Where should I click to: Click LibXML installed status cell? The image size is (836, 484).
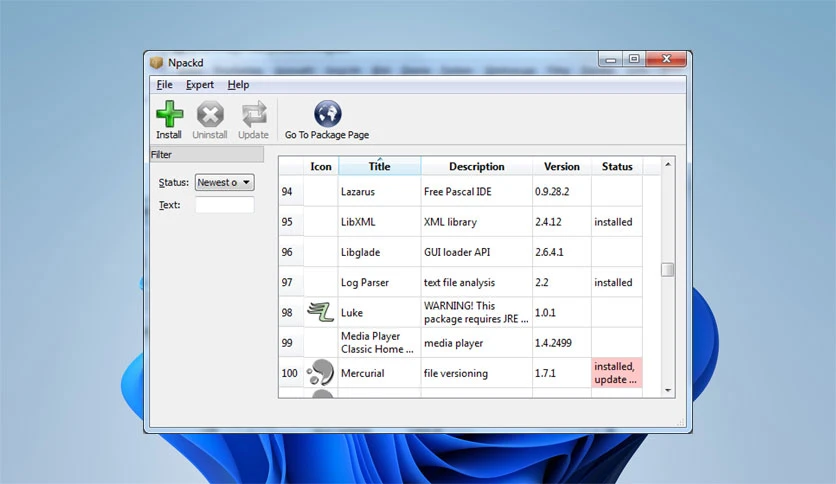617,222
